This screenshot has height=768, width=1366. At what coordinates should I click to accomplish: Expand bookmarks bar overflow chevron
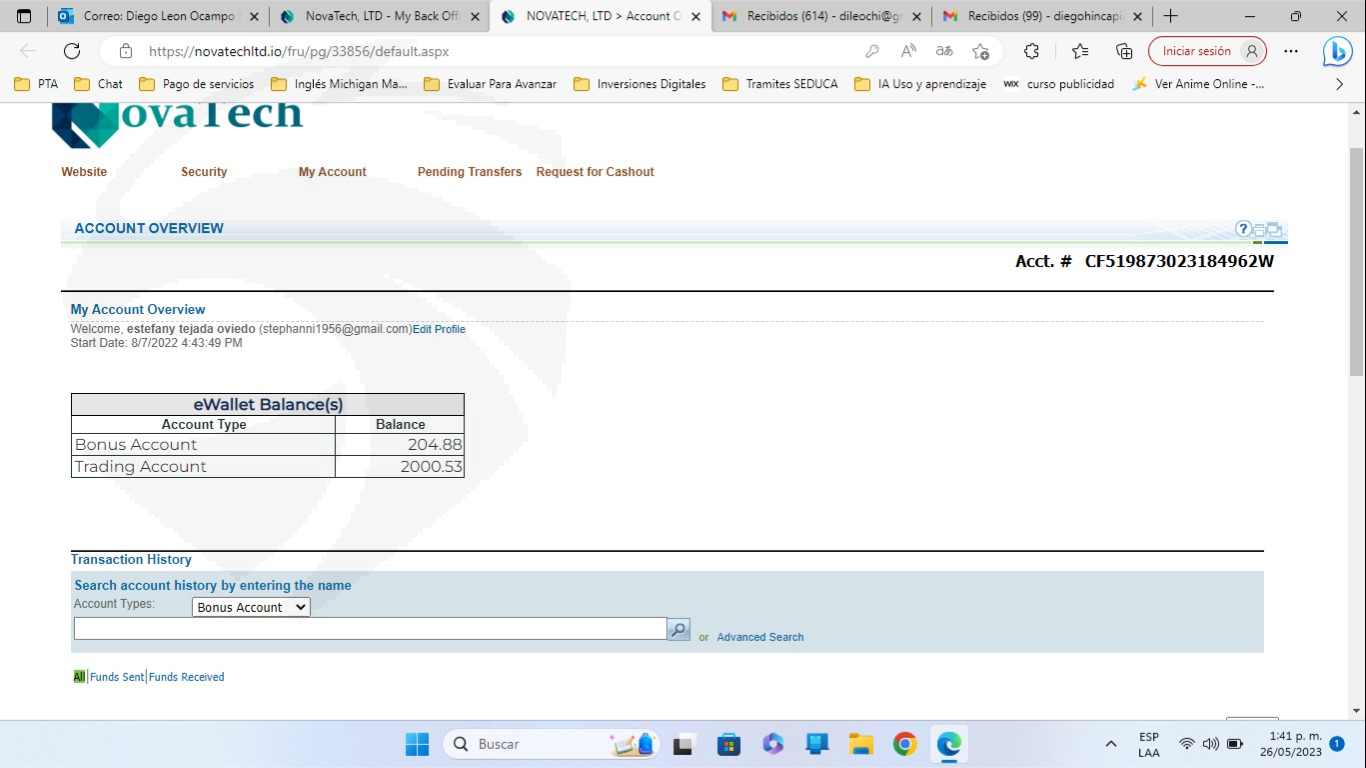pyautogui.click(x=1339, y=84)
